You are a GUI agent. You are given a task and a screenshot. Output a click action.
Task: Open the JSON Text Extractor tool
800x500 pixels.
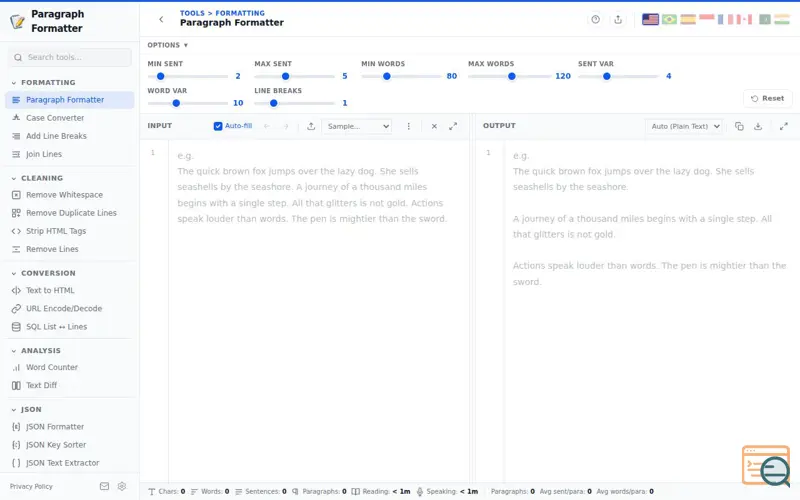(69, 463)
